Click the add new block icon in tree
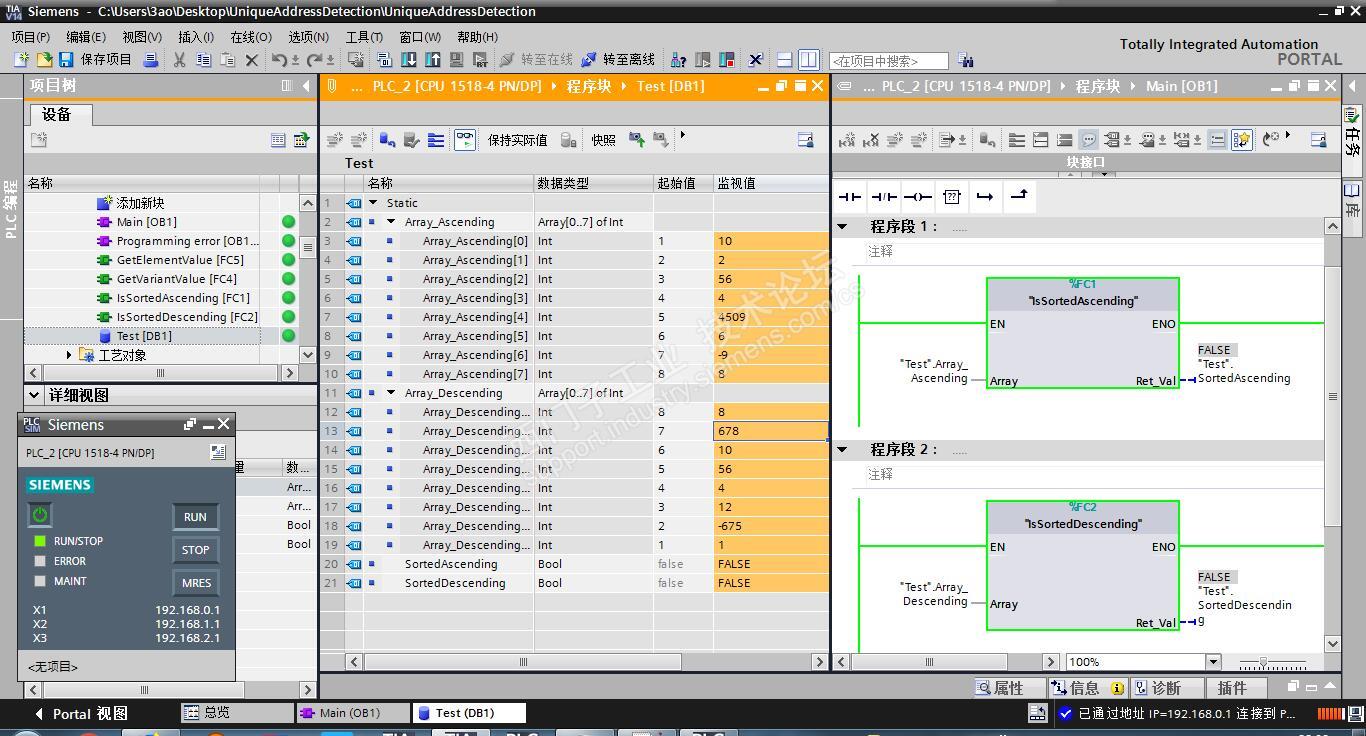Screen dimensions: 1366x736 point(104,203)
